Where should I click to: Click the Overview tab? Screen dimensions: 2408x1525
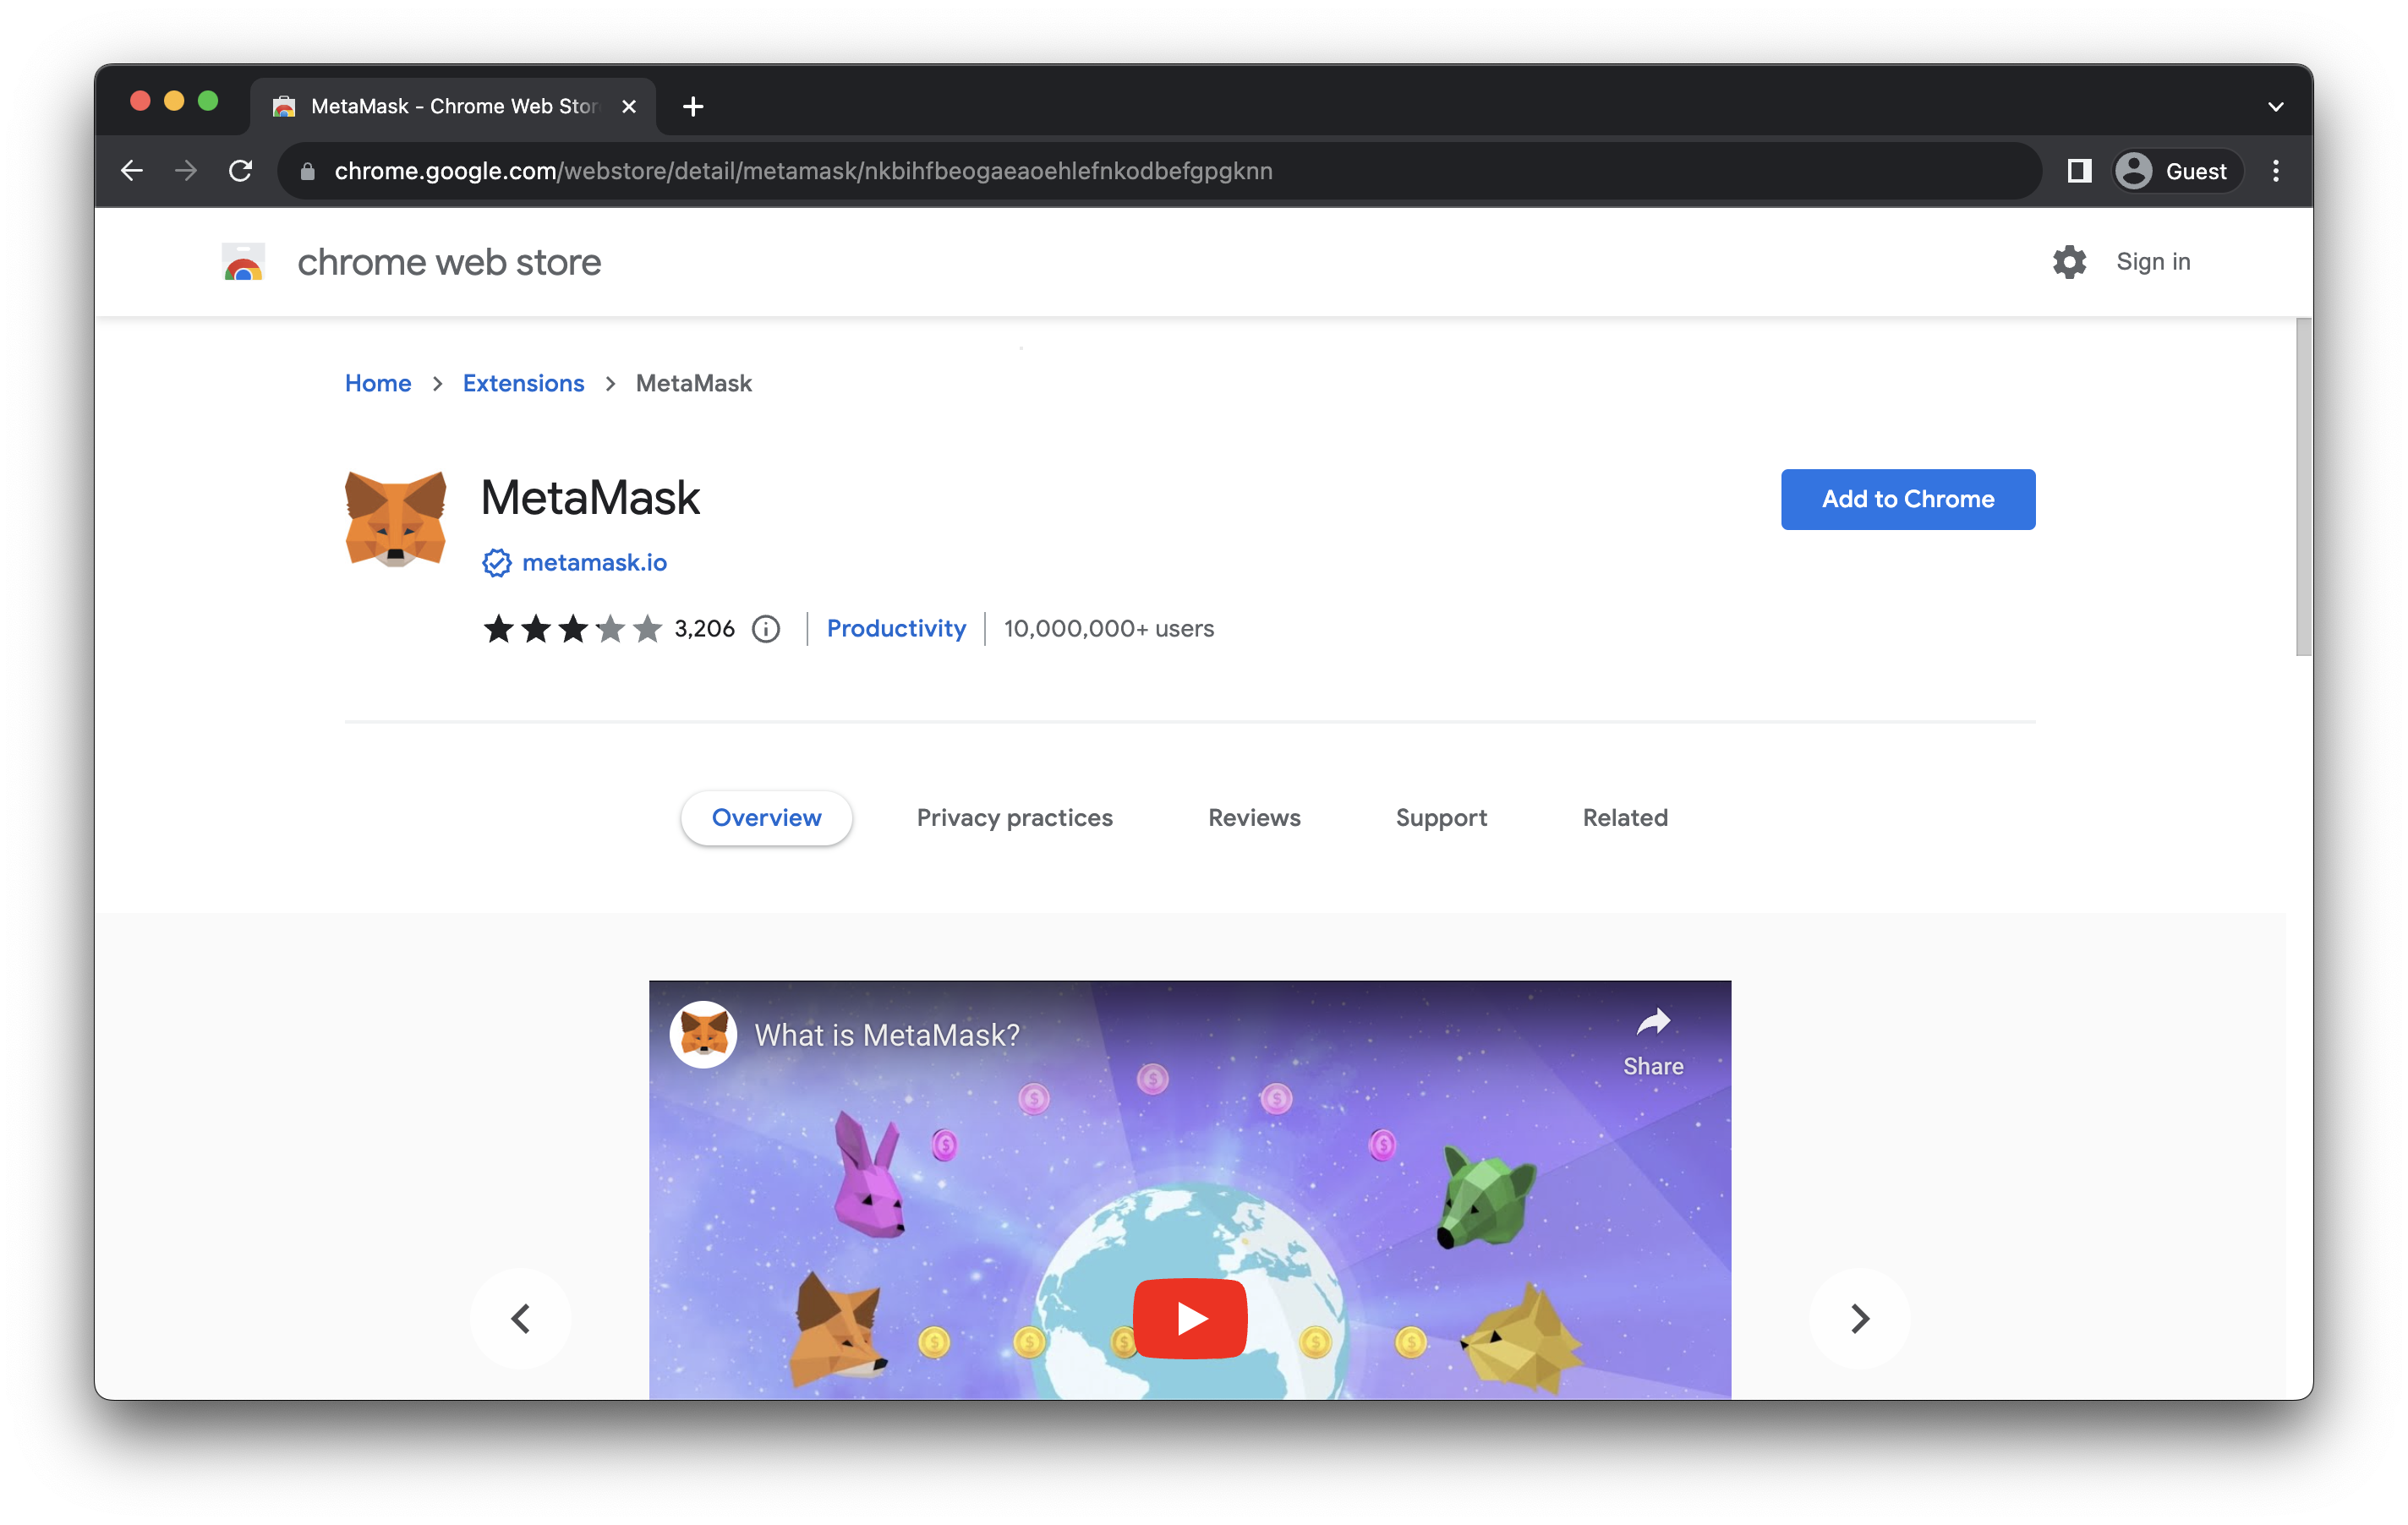(x=765, y=816)
